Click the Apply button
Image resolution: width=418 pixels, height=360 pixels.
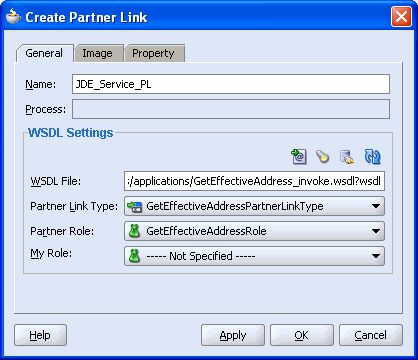(233, 335)
